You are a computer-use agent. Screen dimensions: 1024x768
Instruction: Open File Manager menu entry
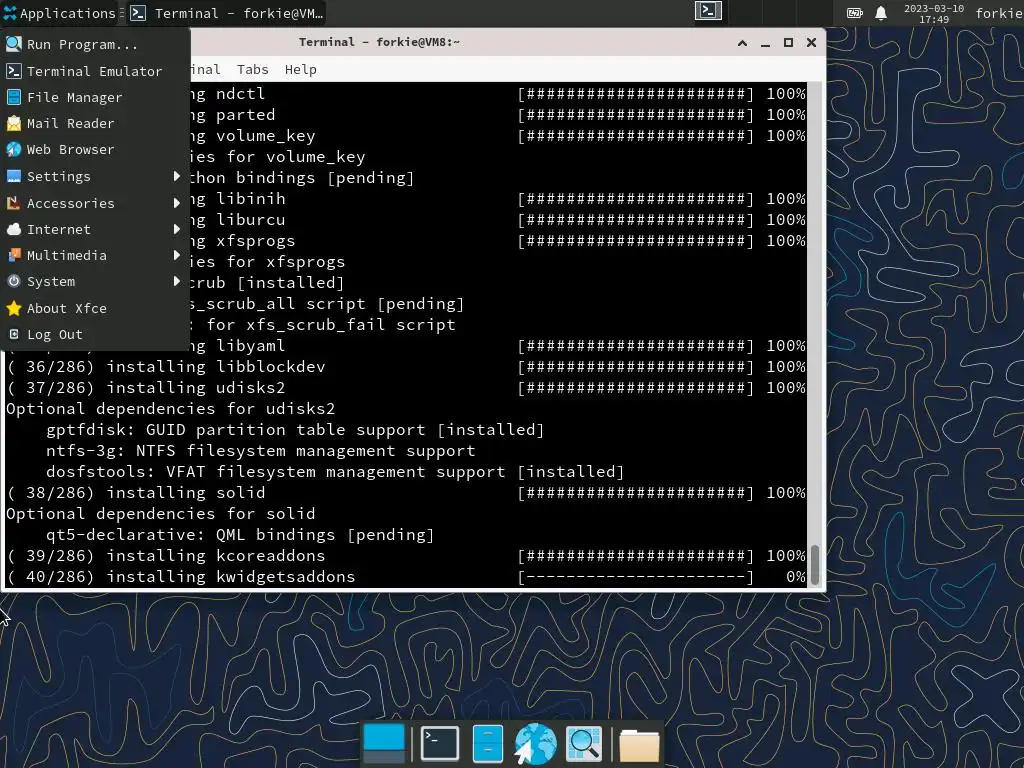pyautogui.click(x=95, y=97)
